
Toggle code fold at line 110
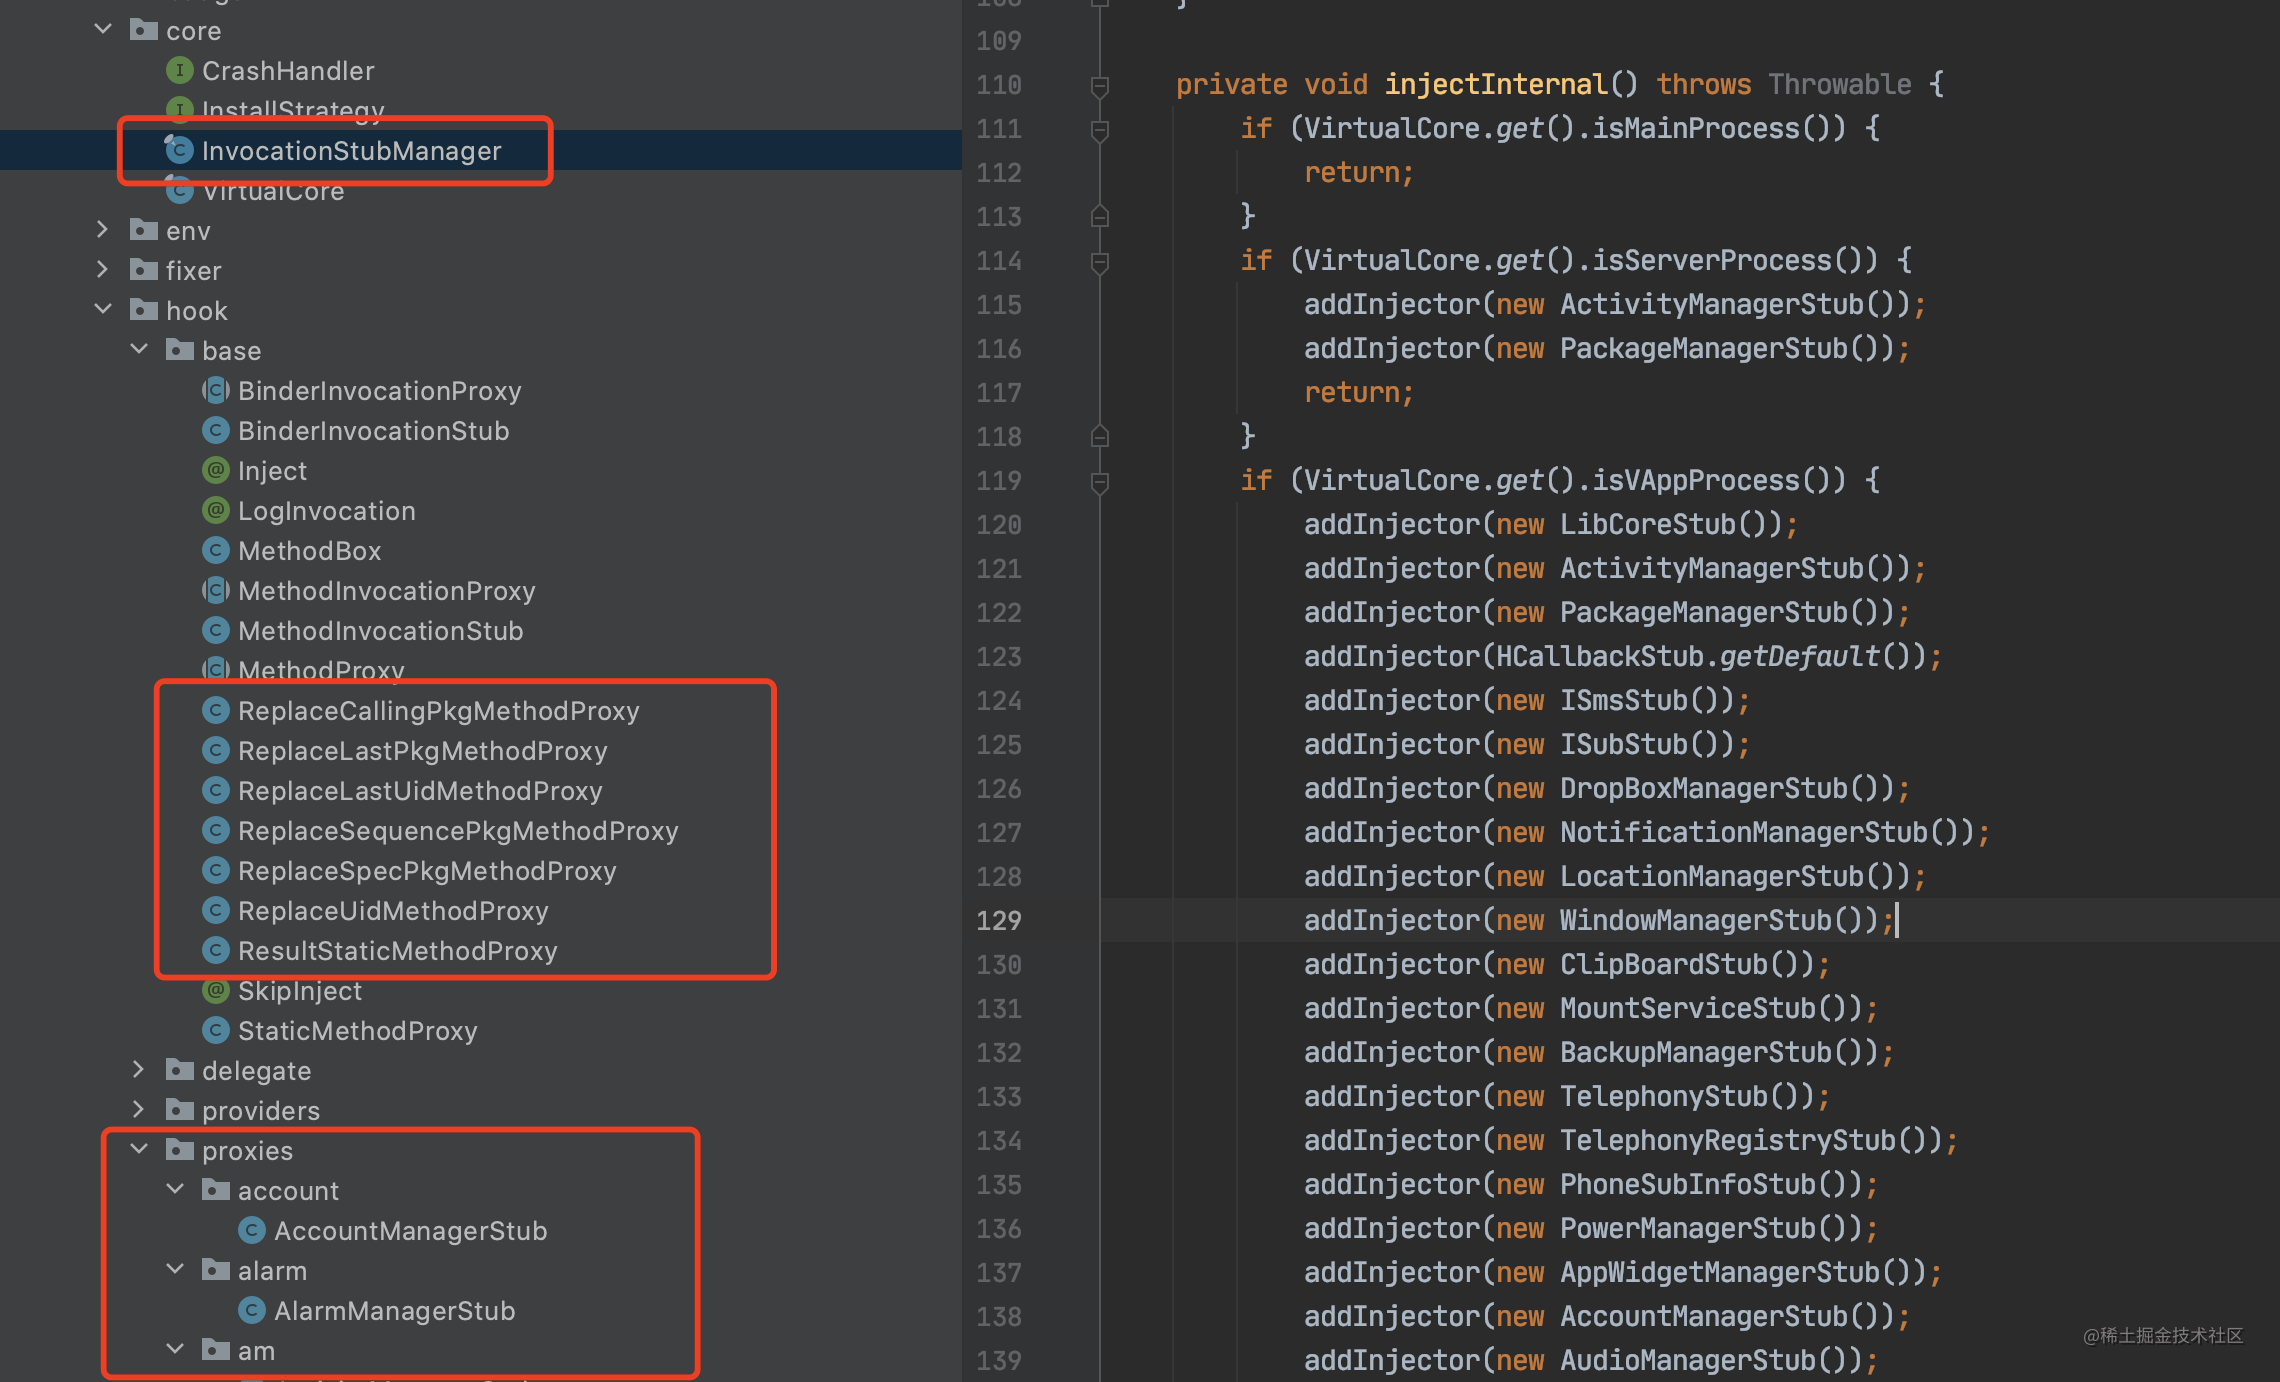1099,86
